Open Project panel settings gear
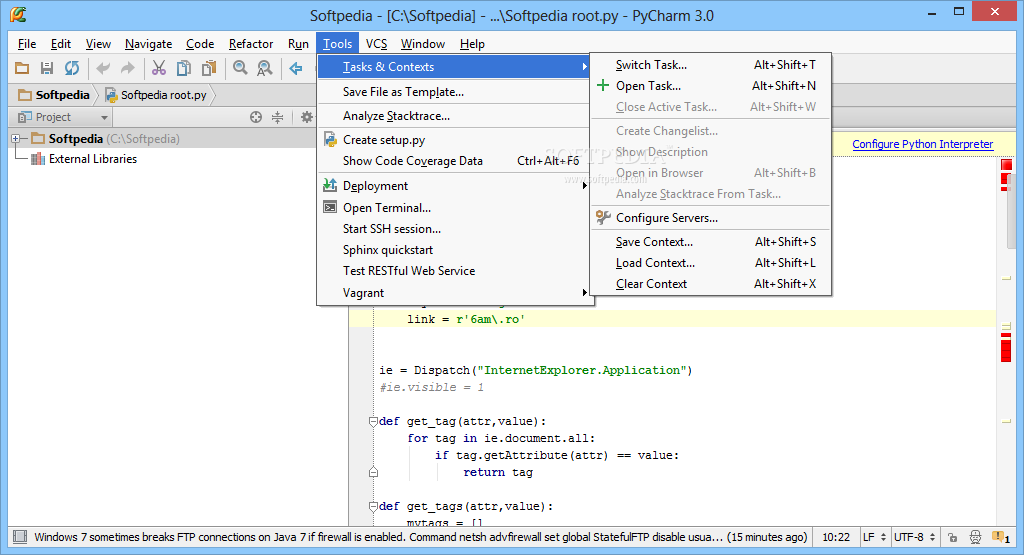The width and height of the screenshot is (1024, 555). (306, 117)
